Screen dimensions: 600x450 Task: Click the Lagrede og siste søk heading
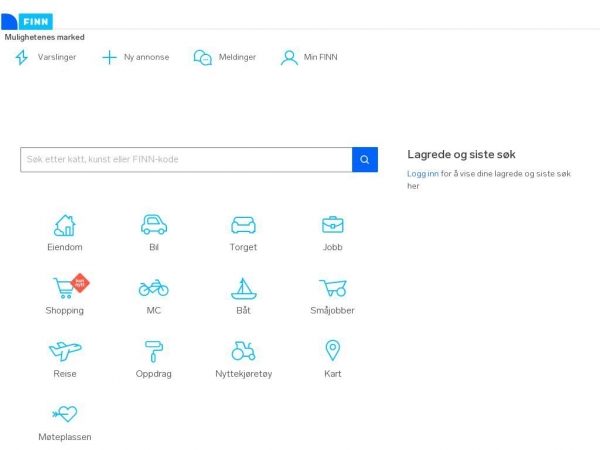coord(461,155)
